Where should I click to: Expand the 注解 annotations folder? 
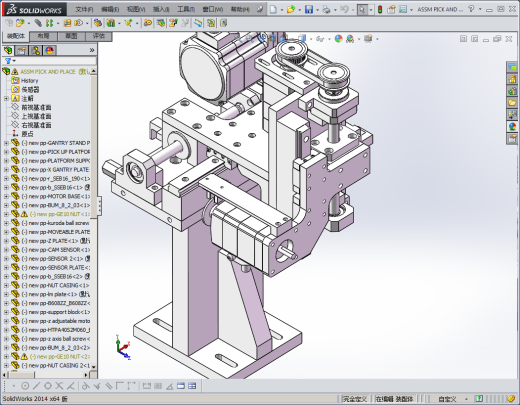[6, 98]
